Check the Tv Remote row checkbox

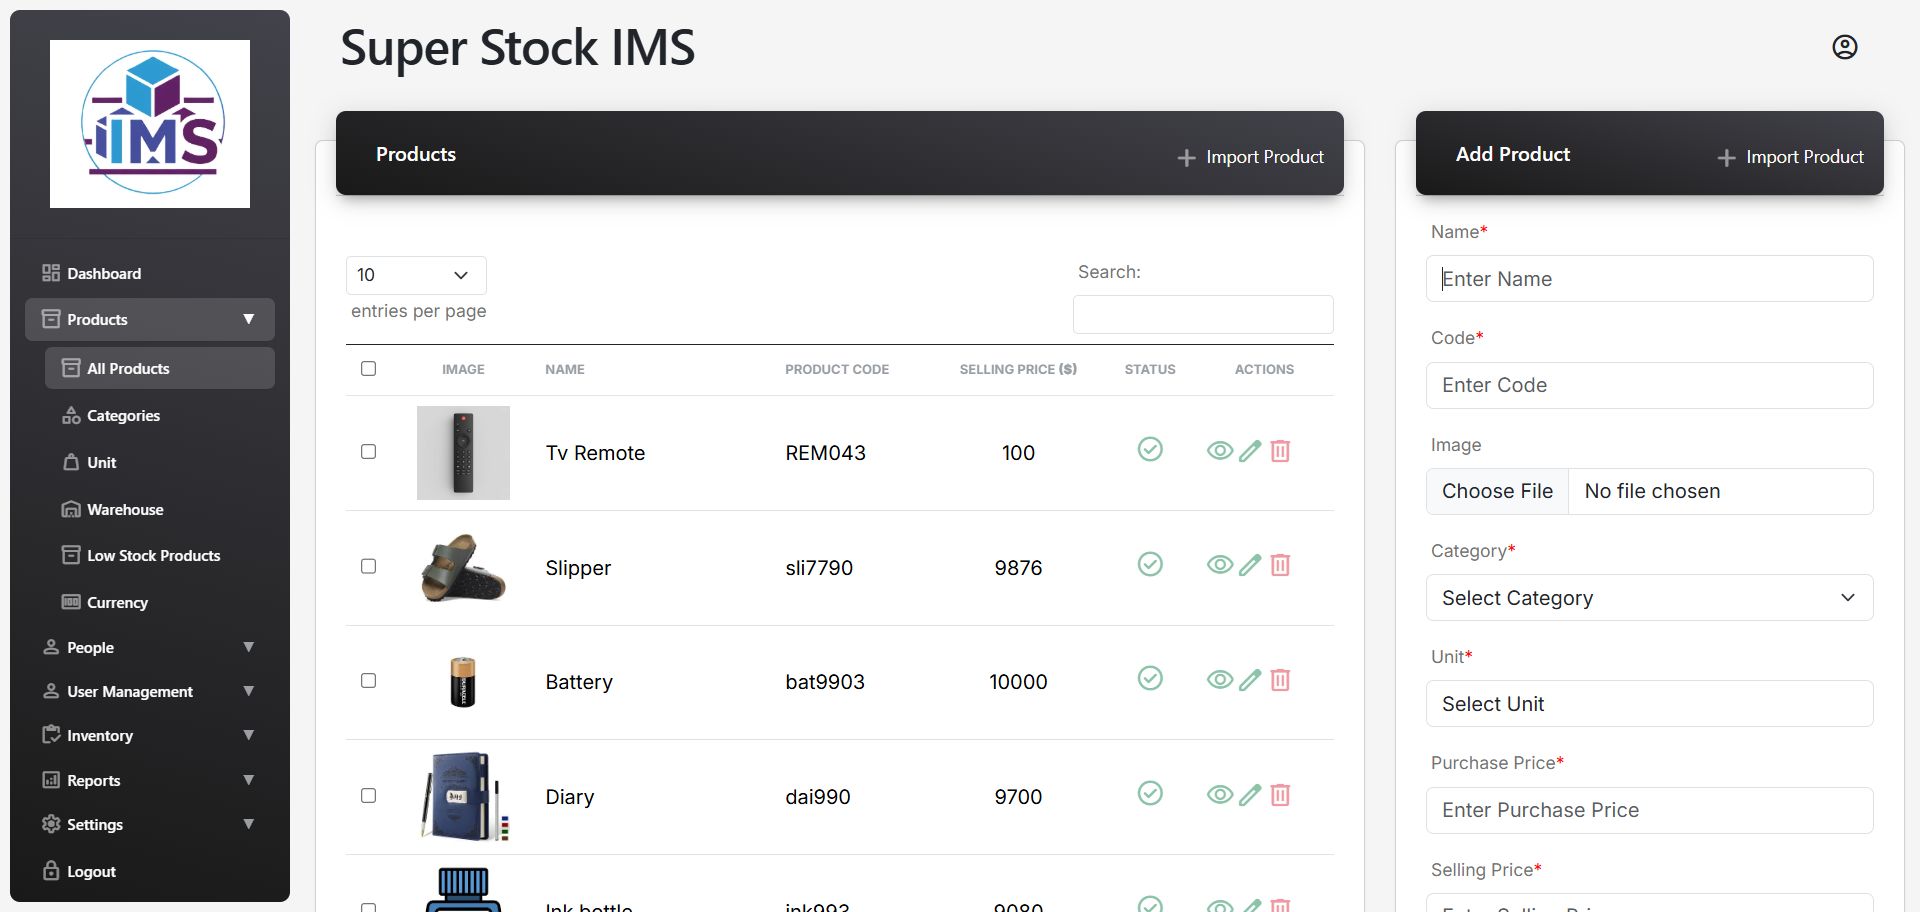coord(368,452)
